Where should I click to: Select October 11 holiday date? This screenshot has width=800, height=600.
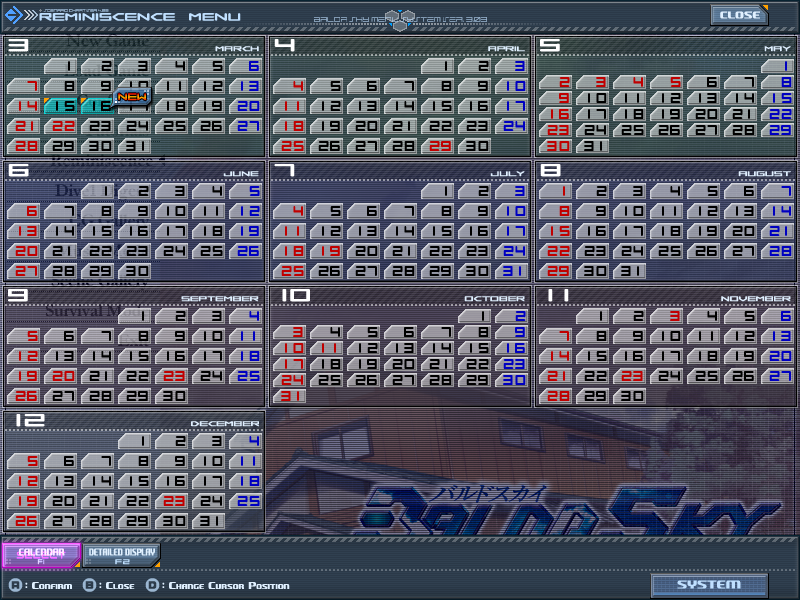point(327,348)
